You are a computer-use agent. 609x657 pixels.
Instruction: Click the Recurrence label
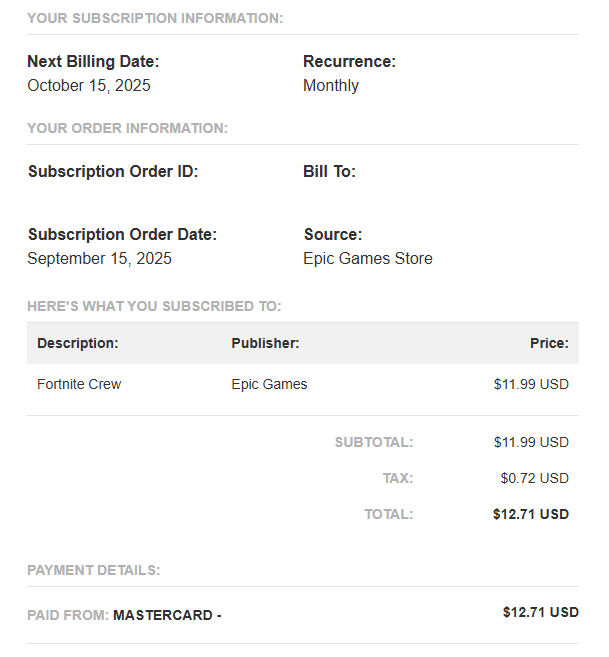click(349, 62)
